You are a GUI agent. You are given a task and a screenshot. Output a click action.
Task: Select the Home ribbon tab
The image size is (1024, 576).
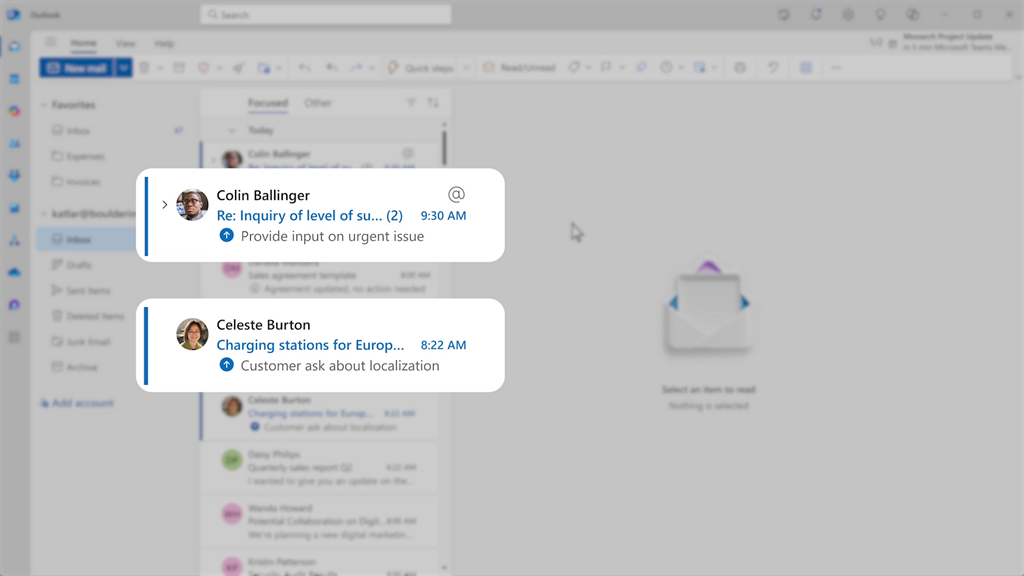(x=84, y=43)
